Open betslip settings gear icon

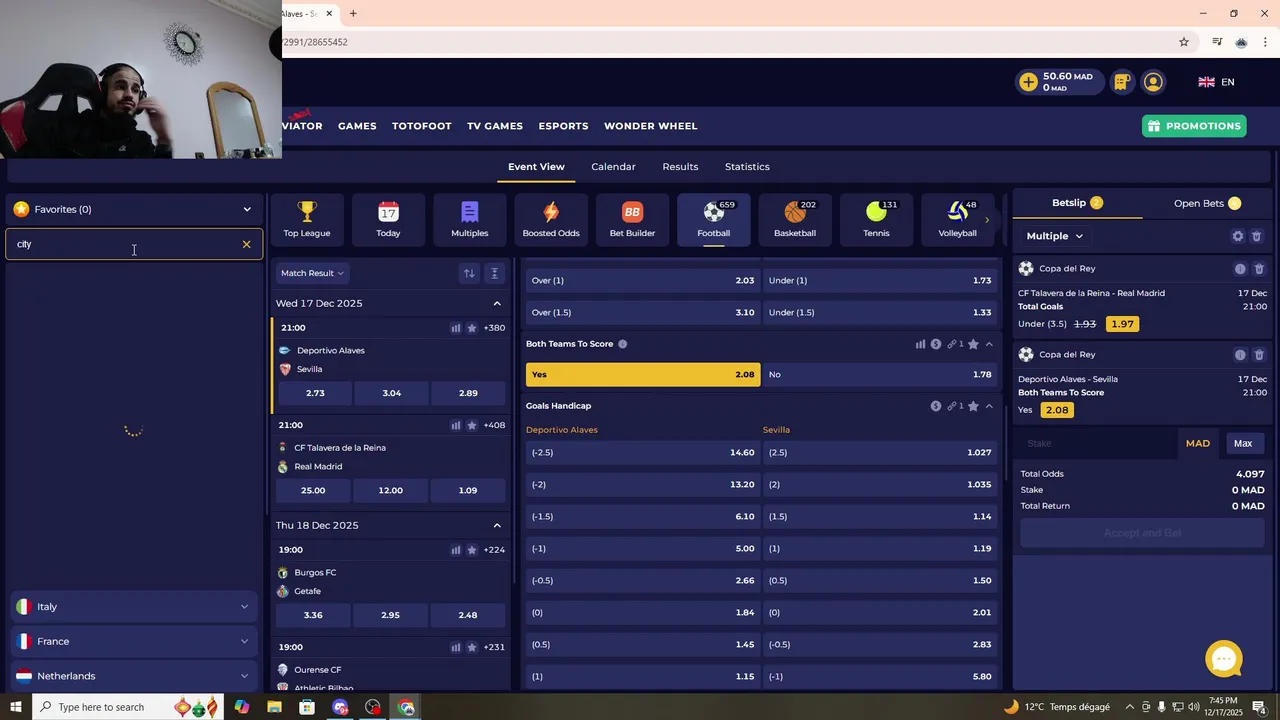1238,236
